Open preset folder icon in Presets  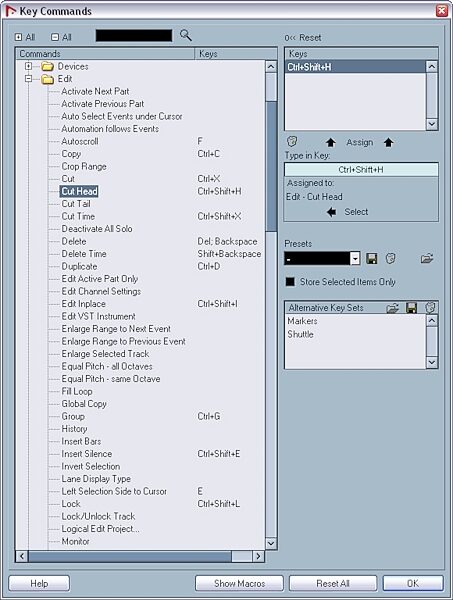coord(427,259)
